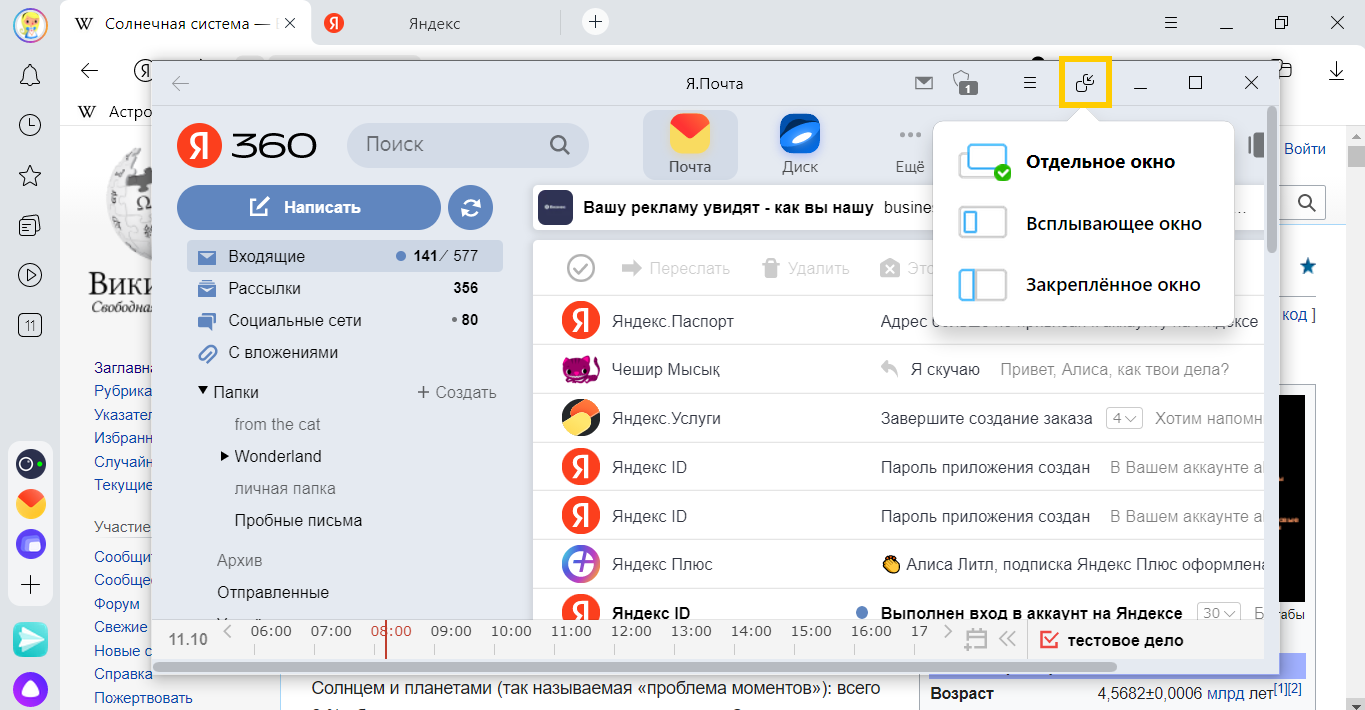Click the protection shield icon with badge
The width and height of the screenshot is (1365, 710).
tap(963, 83)
